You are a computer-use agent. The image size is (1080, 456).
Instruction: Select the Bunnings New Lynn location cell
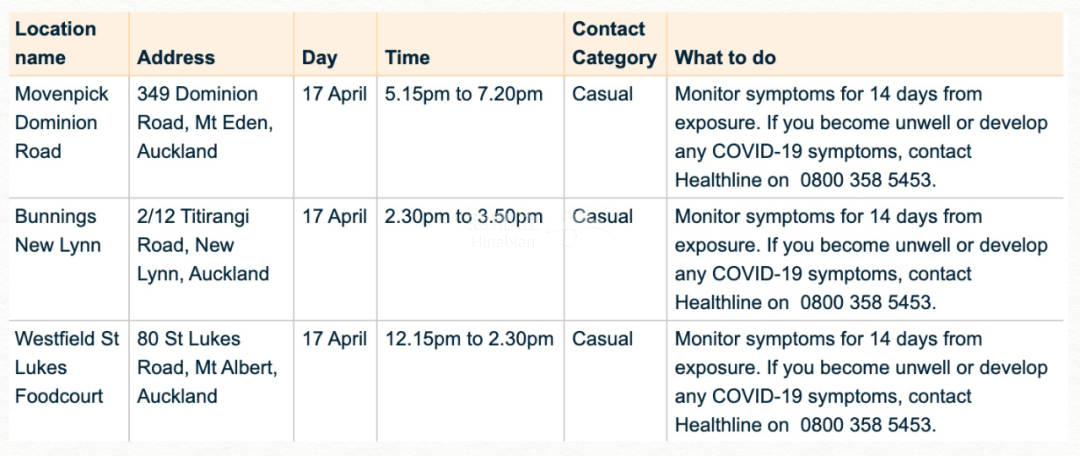tap(57, 231)
